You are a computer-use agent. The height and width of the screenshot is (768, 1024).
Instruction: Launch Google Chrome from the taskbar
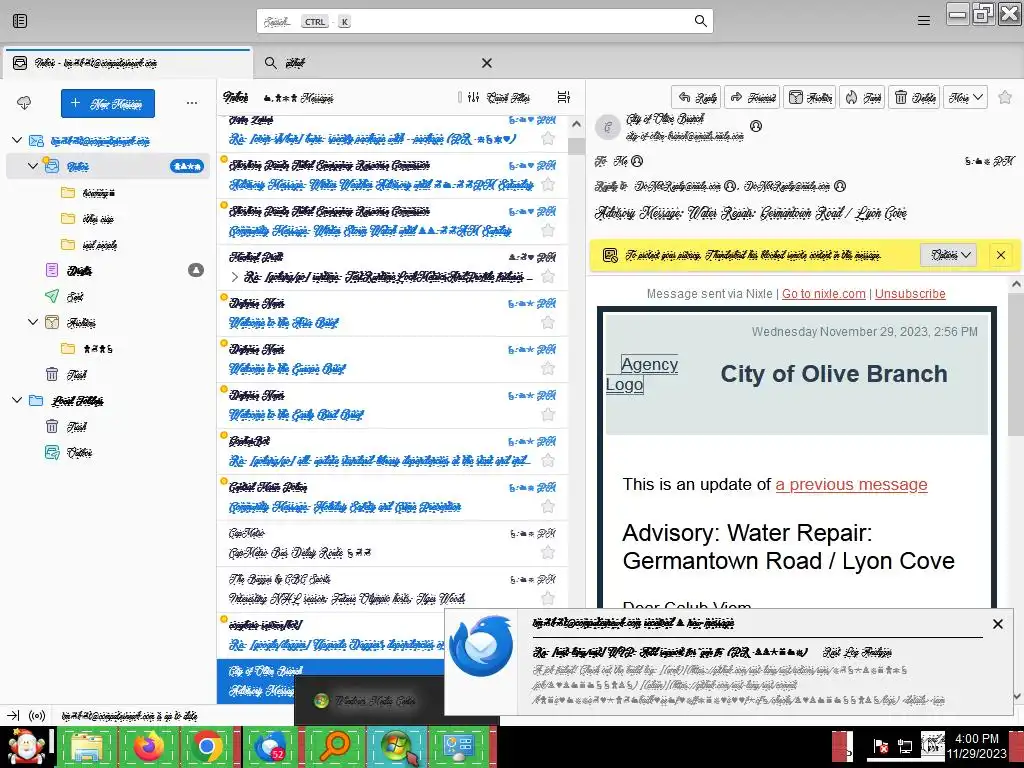pos(208,746)
